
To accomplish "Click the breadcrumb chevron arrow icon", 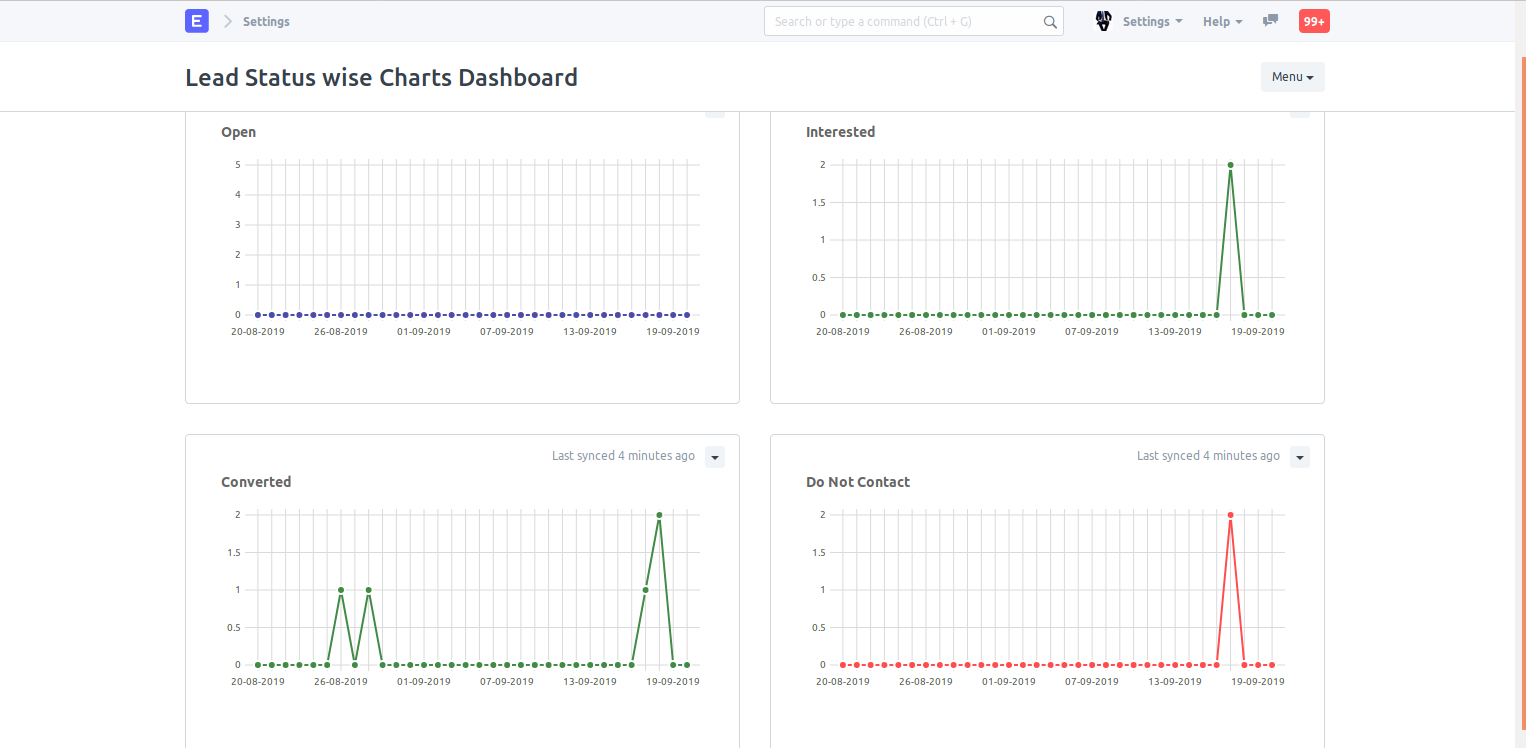I will [228, 21].
